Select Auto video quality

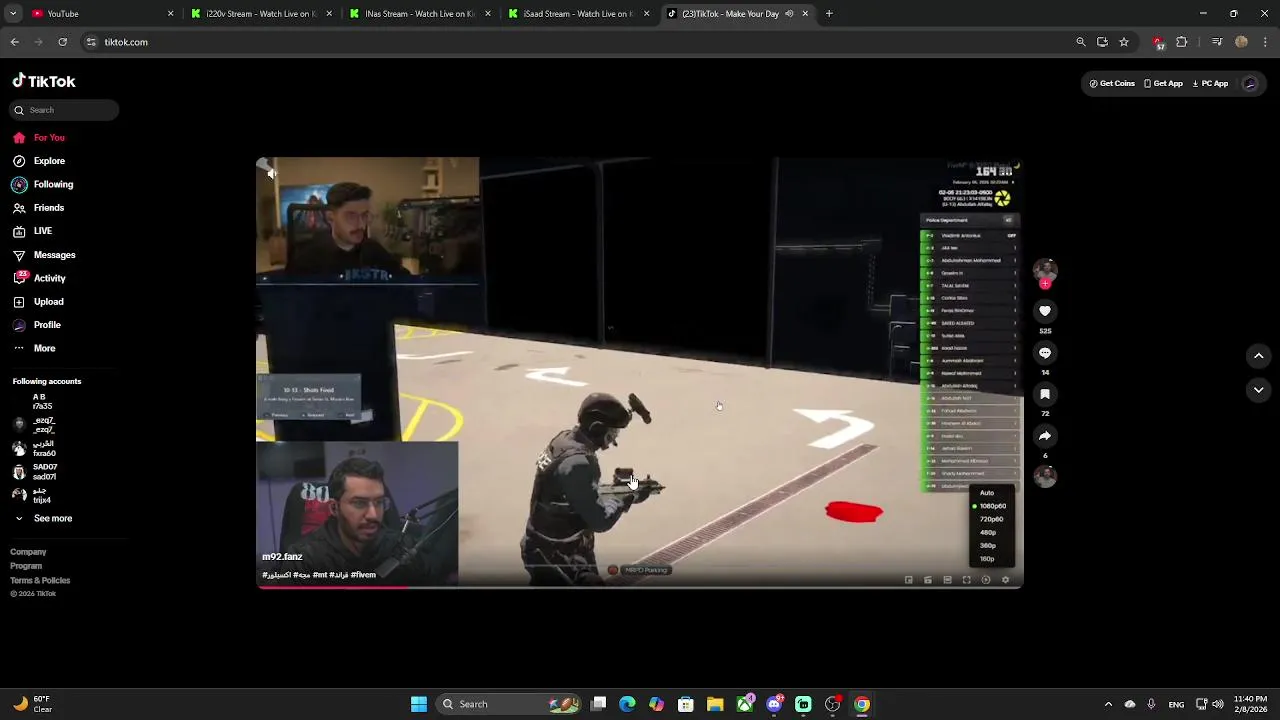click(x=987, y=493)
